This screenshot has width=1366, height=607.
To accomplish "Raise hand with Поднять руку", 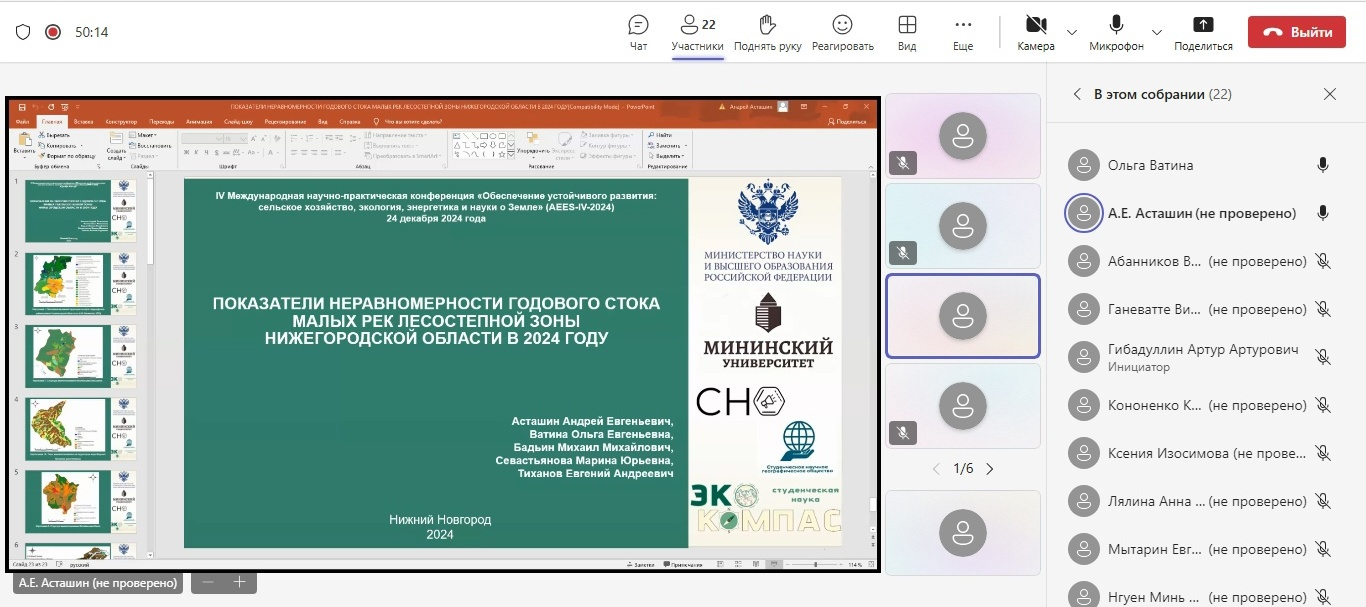I will tap(767, 25).
